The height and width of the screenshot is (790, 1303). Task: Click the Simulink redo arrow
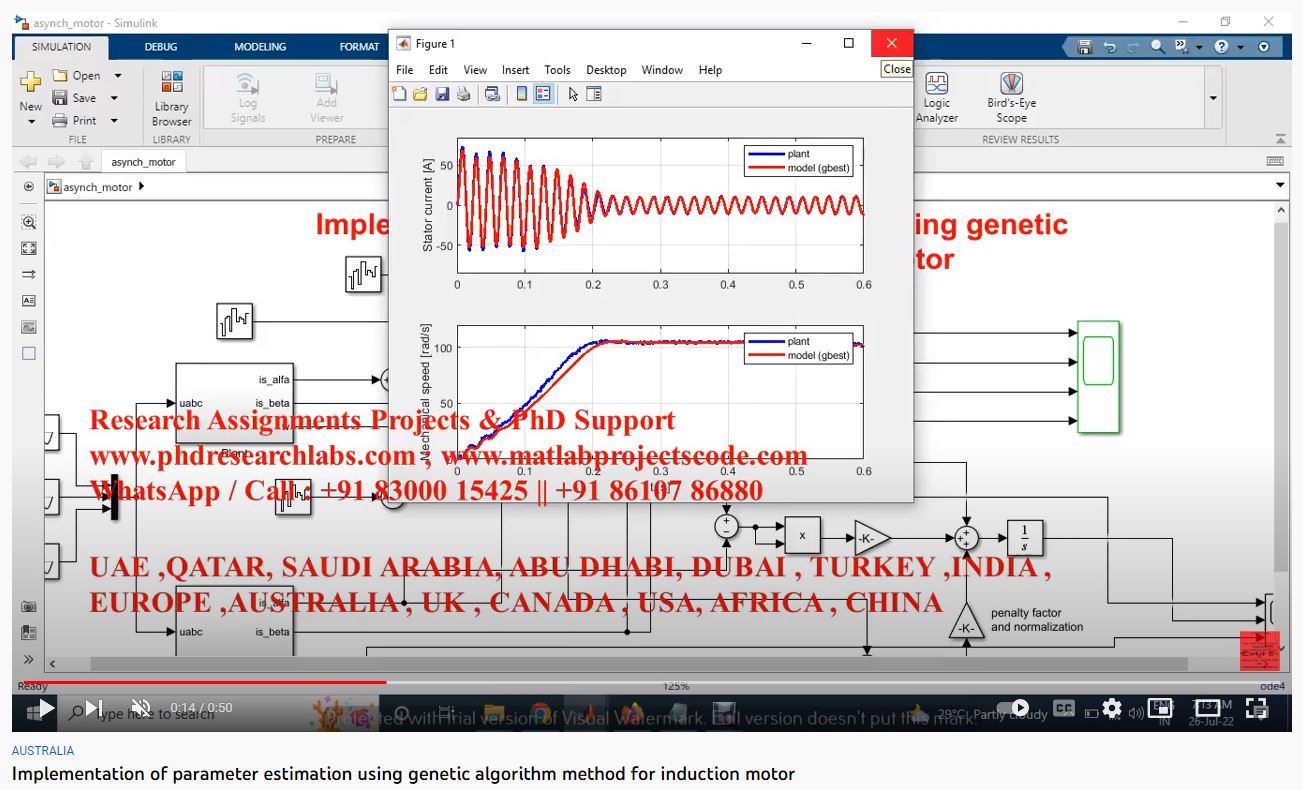click(x=1133, y=47)
